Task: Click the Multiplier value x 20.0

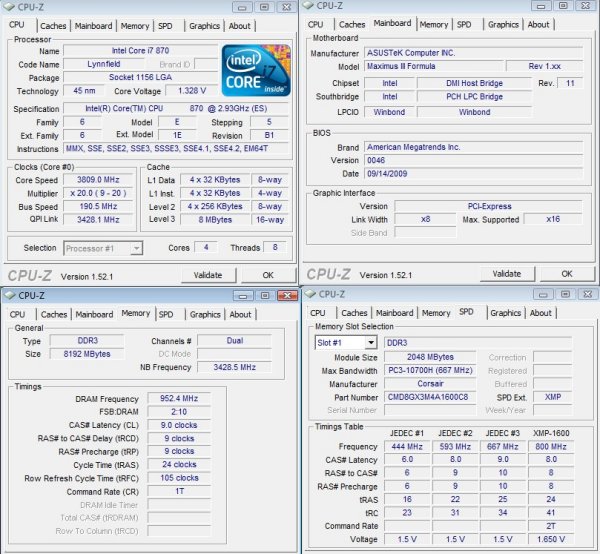Action: (x=98, y=193)
